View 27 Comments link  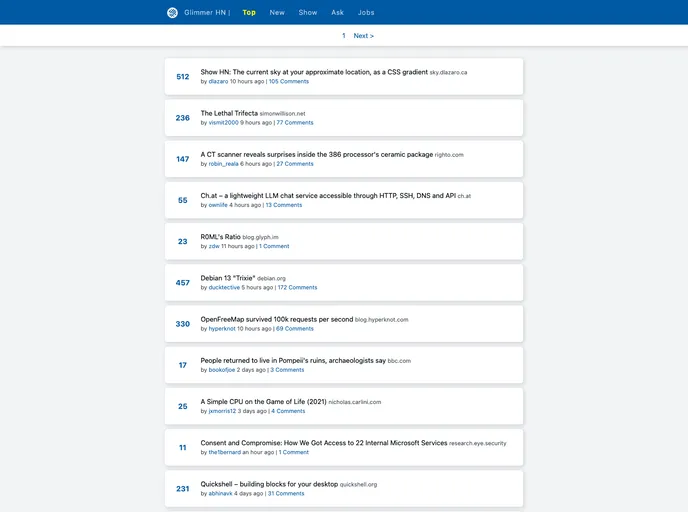[294, 164]
